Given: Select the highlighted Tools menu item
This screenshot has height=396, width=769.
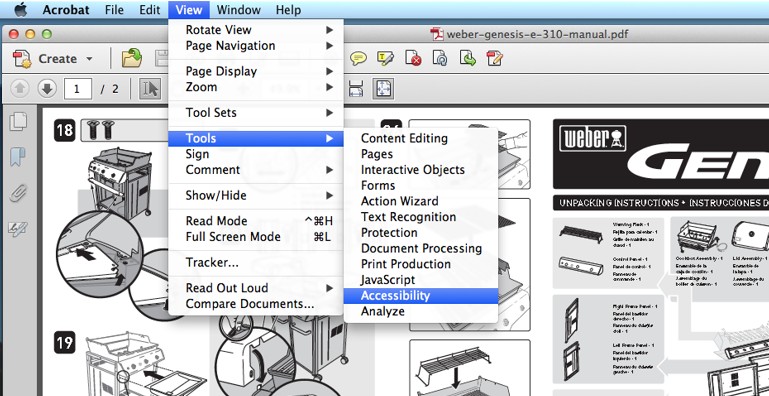Looking at the screenshot, I should point(256,138).
